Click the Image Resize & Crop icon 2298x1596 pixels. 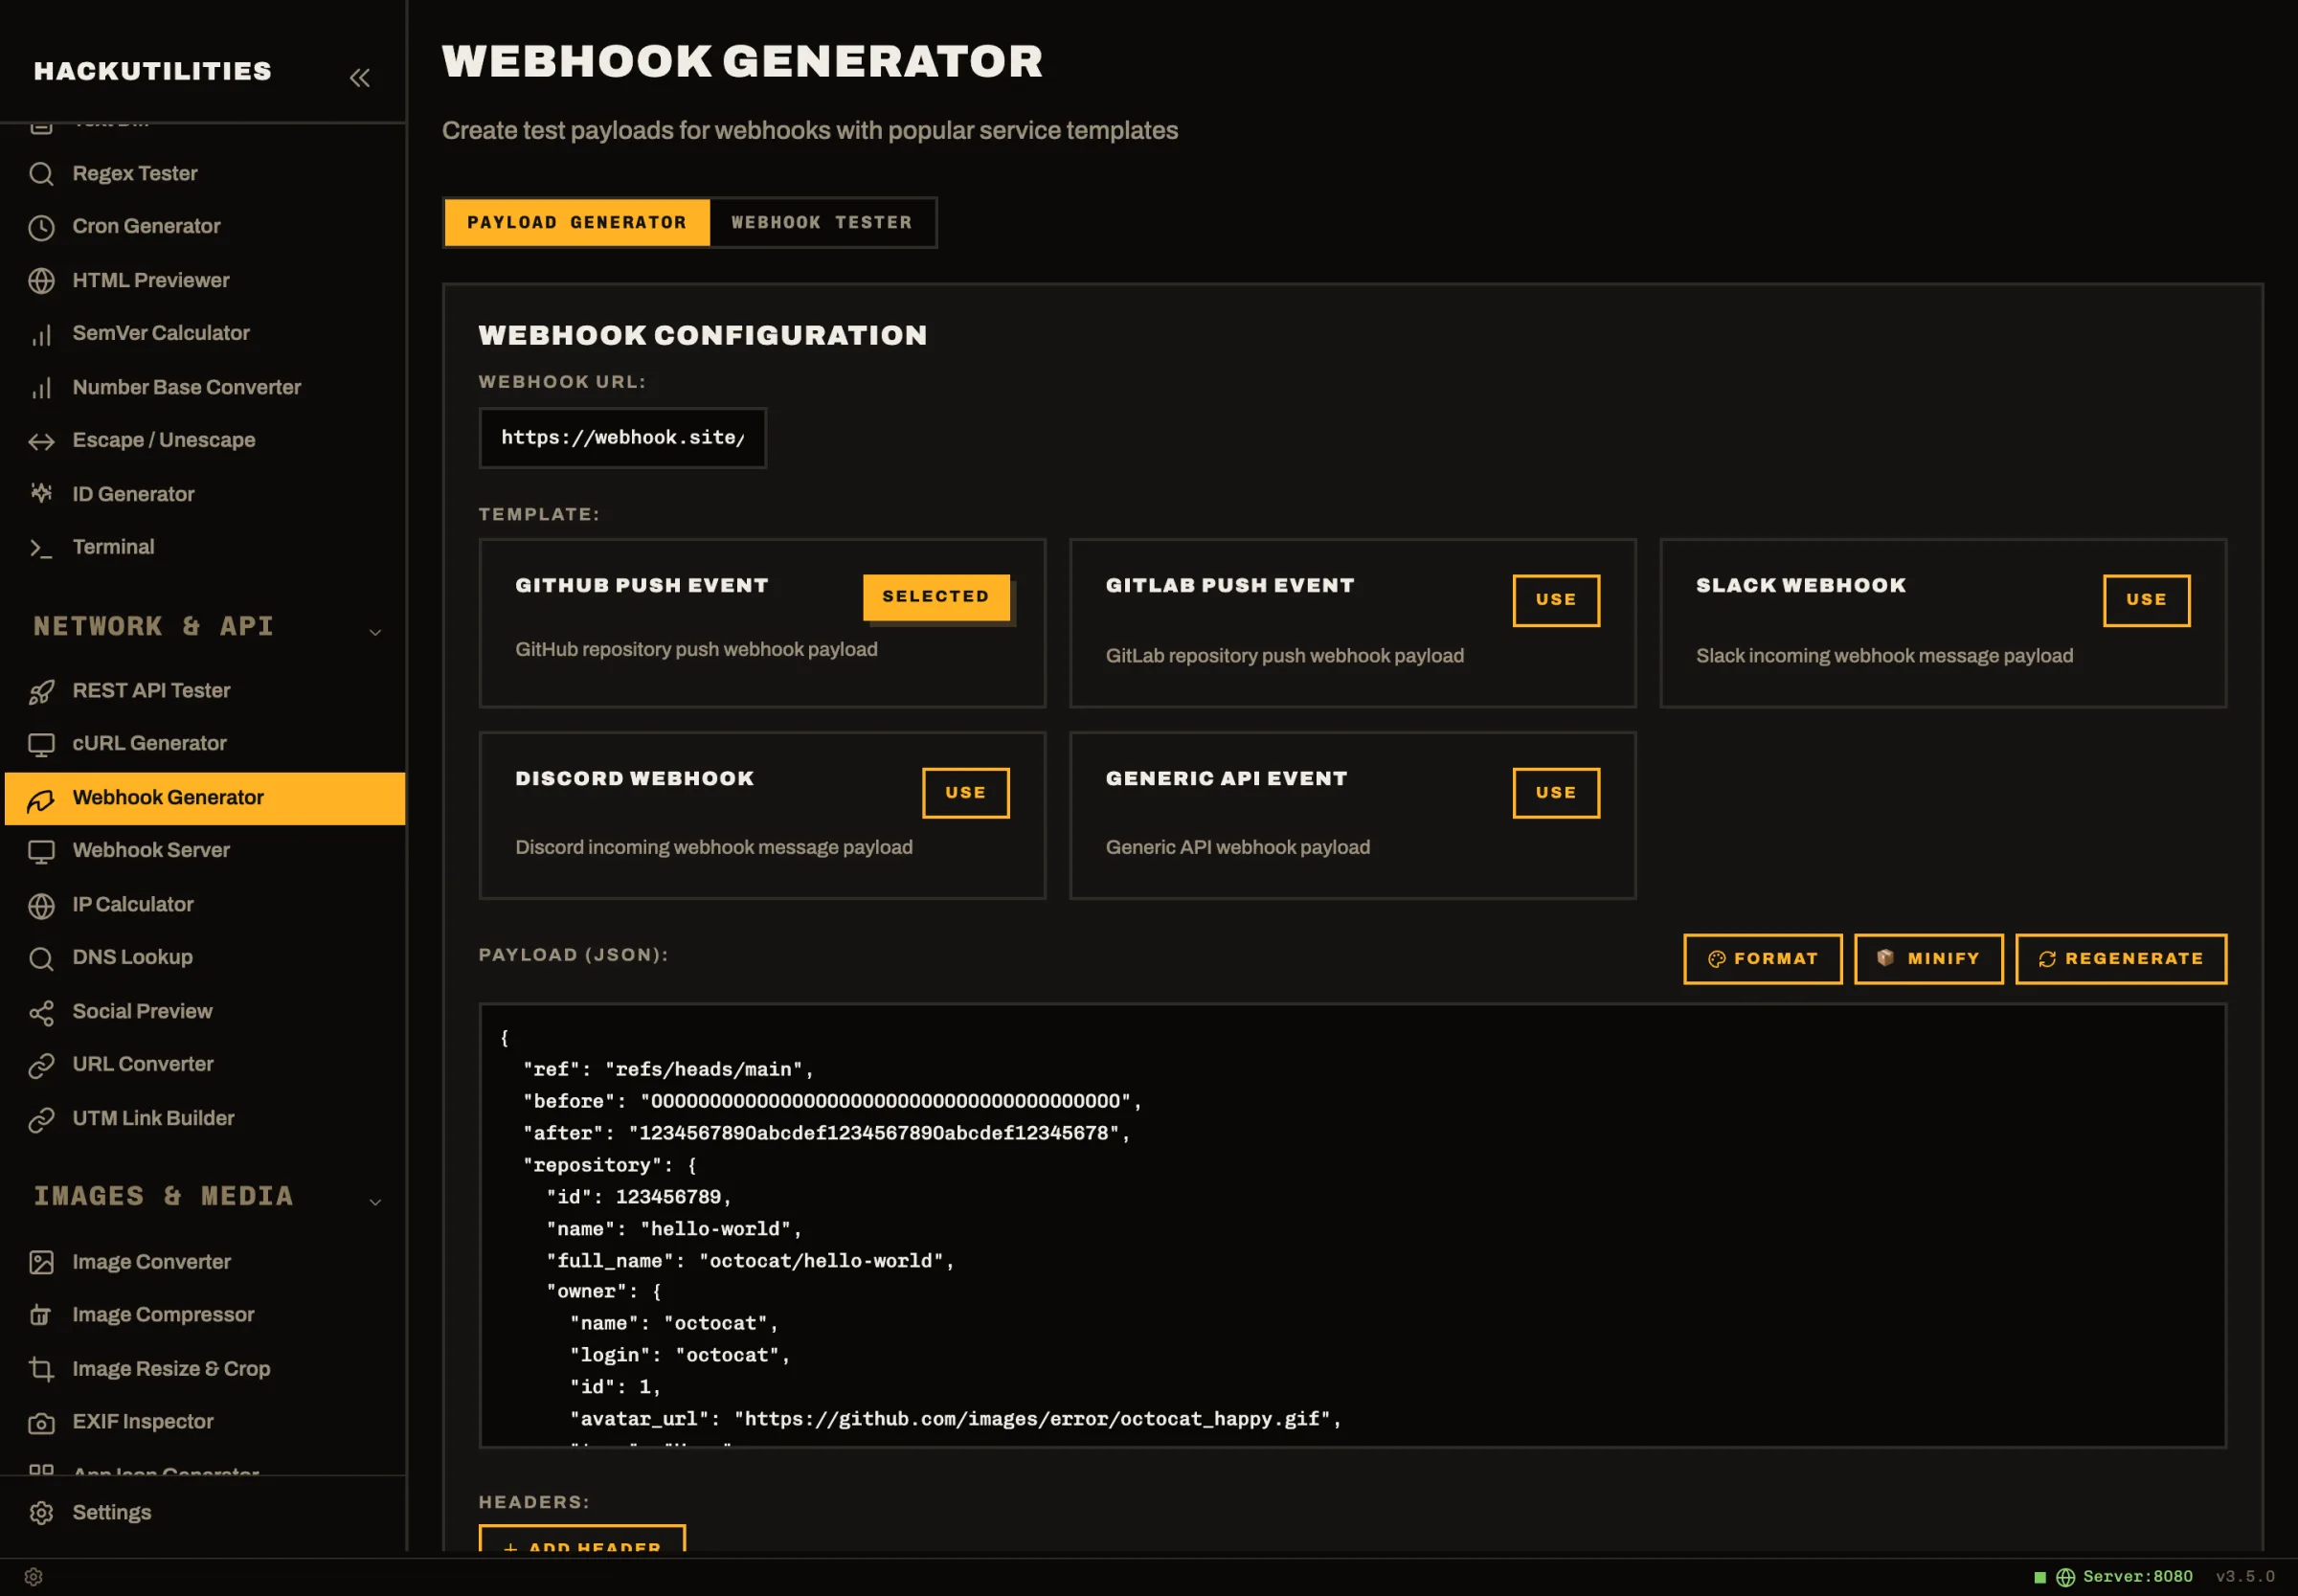point(41,1369)
